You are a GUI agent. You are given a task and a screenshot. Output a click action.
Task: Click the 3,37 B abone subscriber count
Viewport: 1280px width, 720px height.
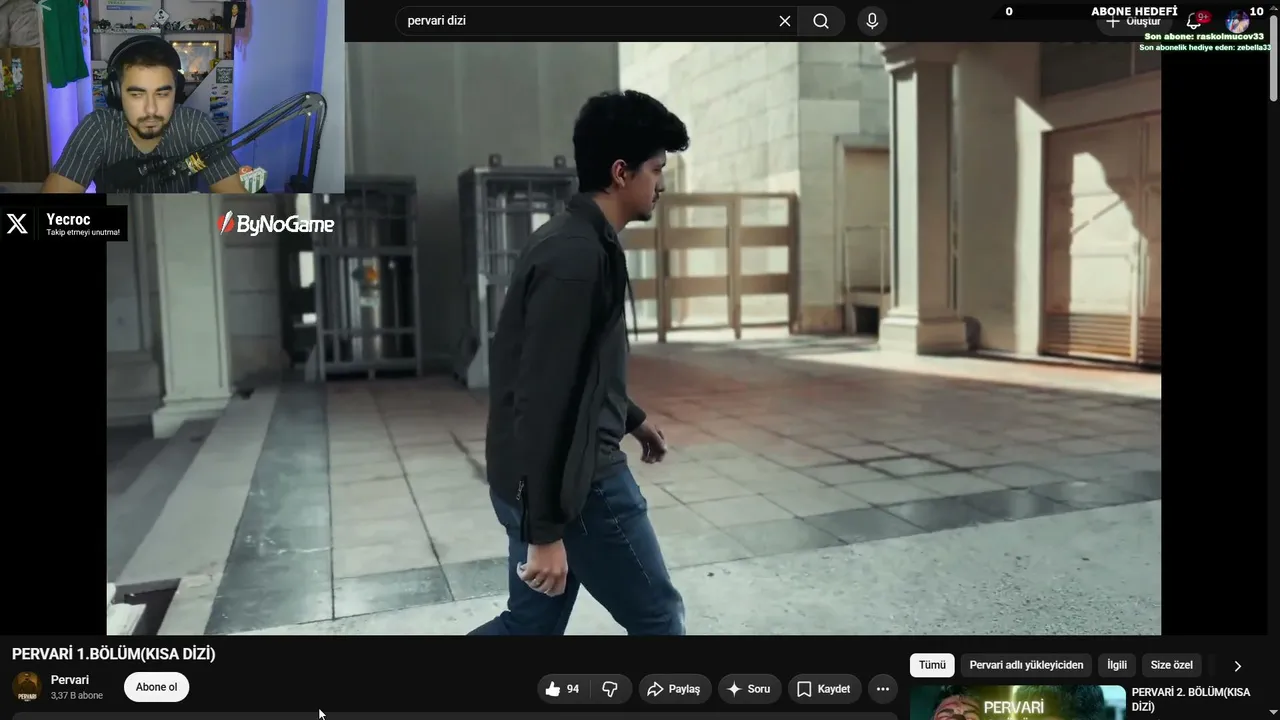click(x=77, y=696)
